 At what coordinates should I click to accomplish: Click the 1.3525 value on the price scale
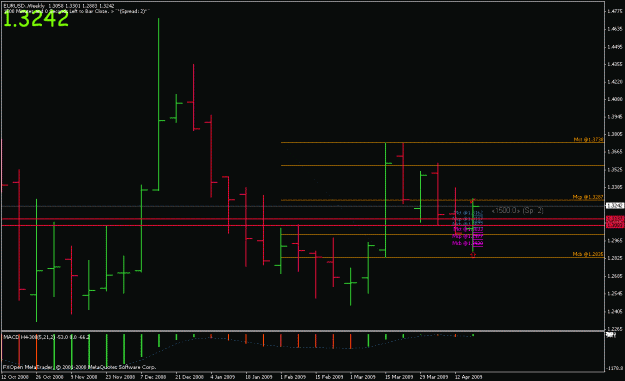tap(615, 170)
